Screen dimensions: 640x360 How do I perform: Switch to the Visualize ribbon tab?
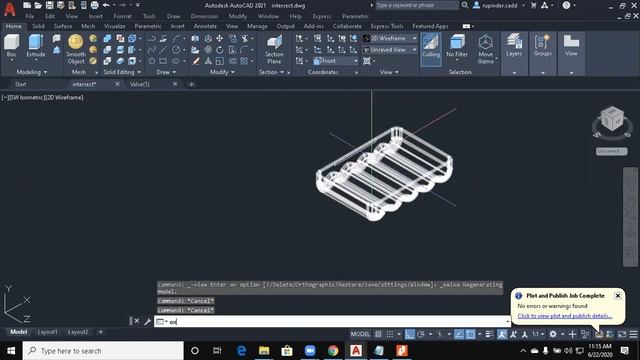tap(115, 26)
